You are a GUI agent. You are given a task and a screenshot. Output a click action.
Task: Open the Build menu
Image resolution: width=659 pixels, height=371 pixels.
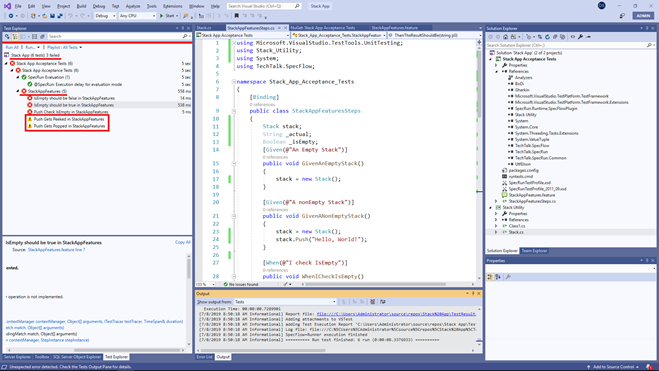coord(81,6)
